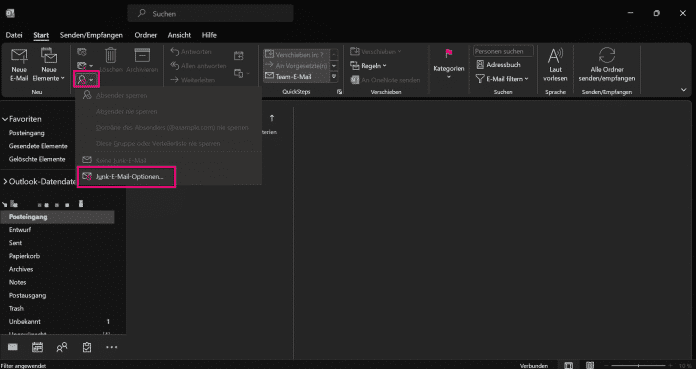This screenshot has width=696, height=369.
Task: Select Gesendete Elemente folder
Action: pyautogui.click(x=38, y=146)
